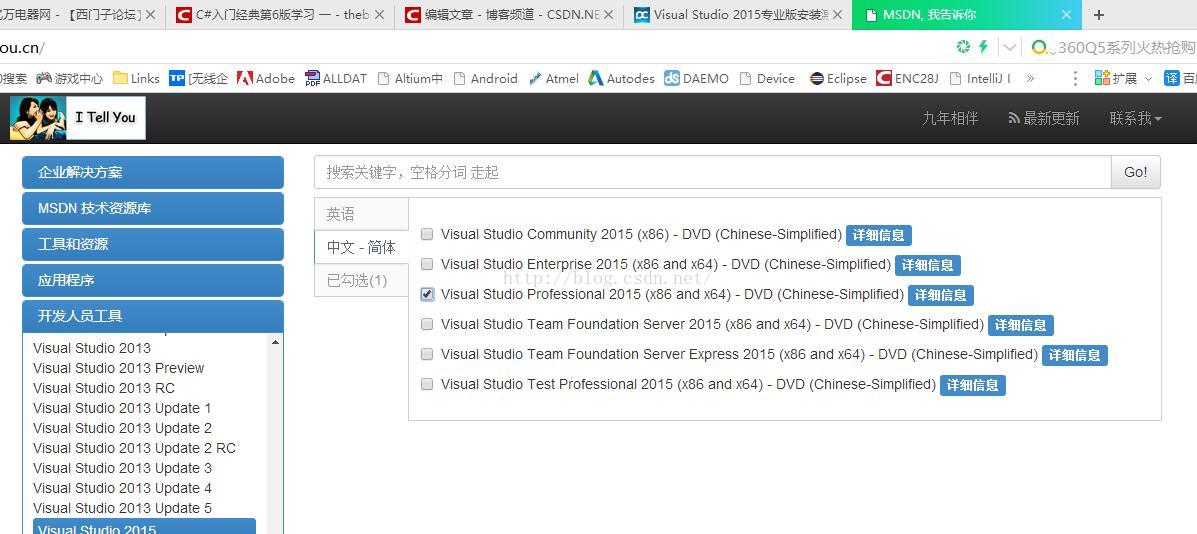1197x534 pixels.
Task: Open the 联系我 dropdown menu
Action: click(x=1135, y=118)
